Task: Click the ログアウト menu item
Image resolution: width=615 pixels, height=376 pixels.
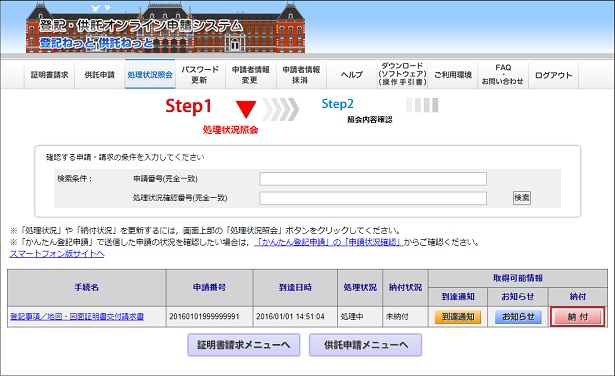Action: [x=553, y=74]
